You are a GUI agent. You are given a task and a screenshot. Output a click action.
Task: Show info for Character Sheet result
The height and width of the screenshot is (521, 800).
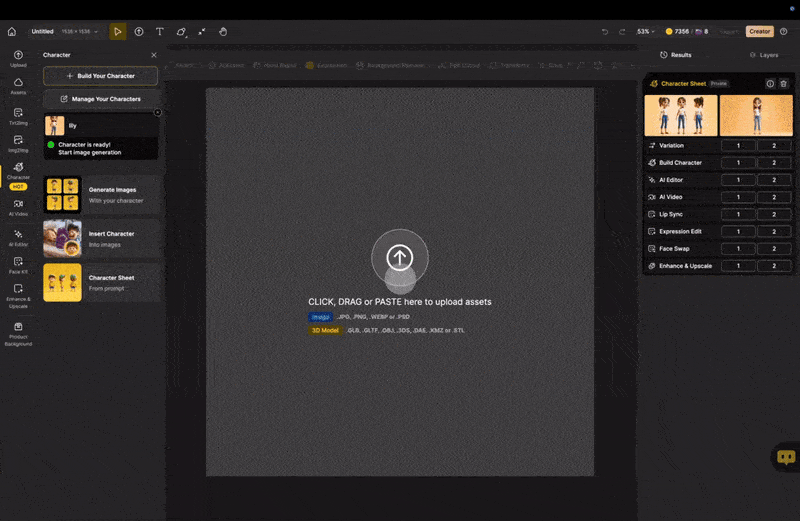point(770,84)
